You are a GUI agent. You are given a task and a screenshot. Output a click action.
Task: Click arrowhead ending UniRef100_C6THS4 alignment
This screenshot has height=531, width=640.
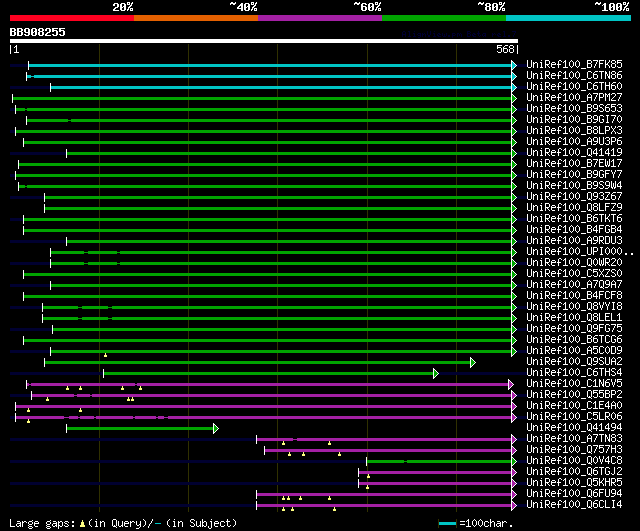click(x=436, y=373)
